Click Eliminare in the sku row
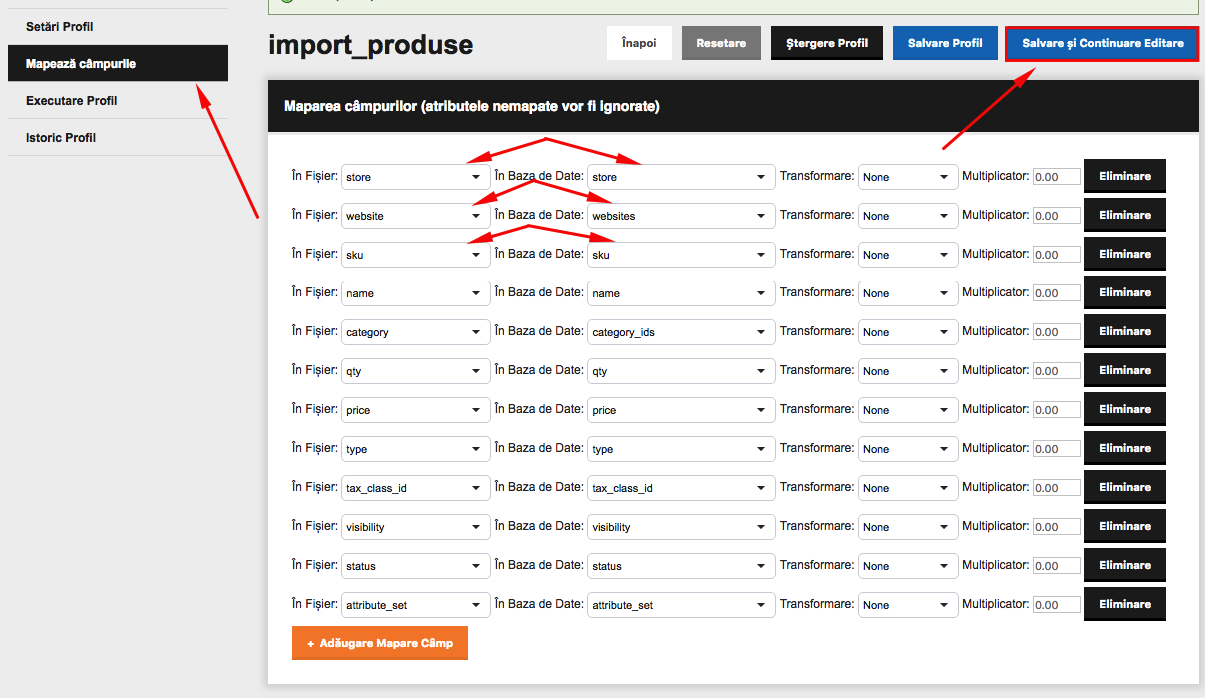 1125,254
